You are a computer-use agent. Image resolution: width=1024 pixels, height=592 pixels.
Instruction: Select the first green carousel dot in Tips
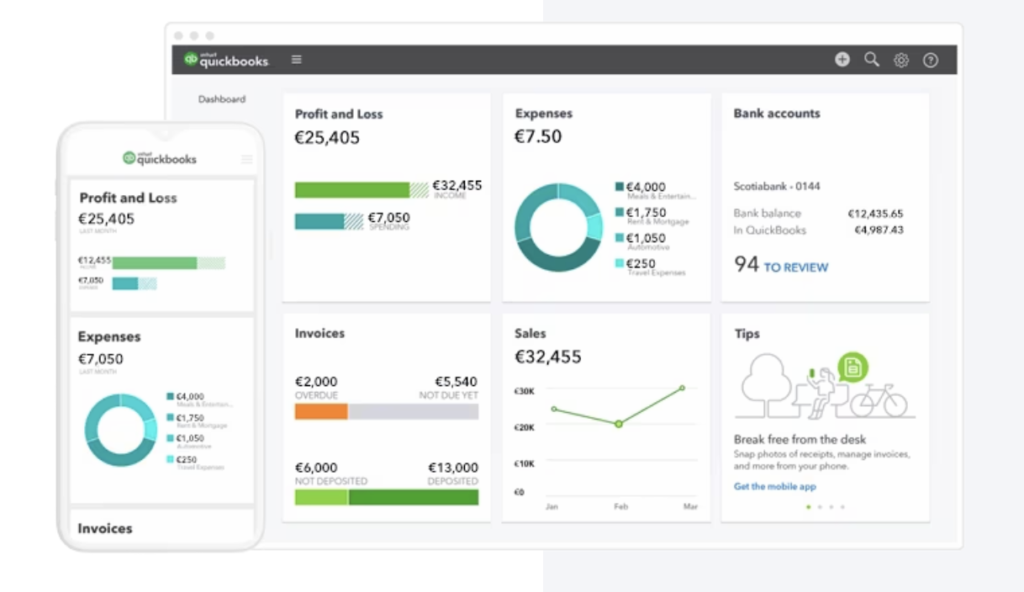tap(808, 507)
